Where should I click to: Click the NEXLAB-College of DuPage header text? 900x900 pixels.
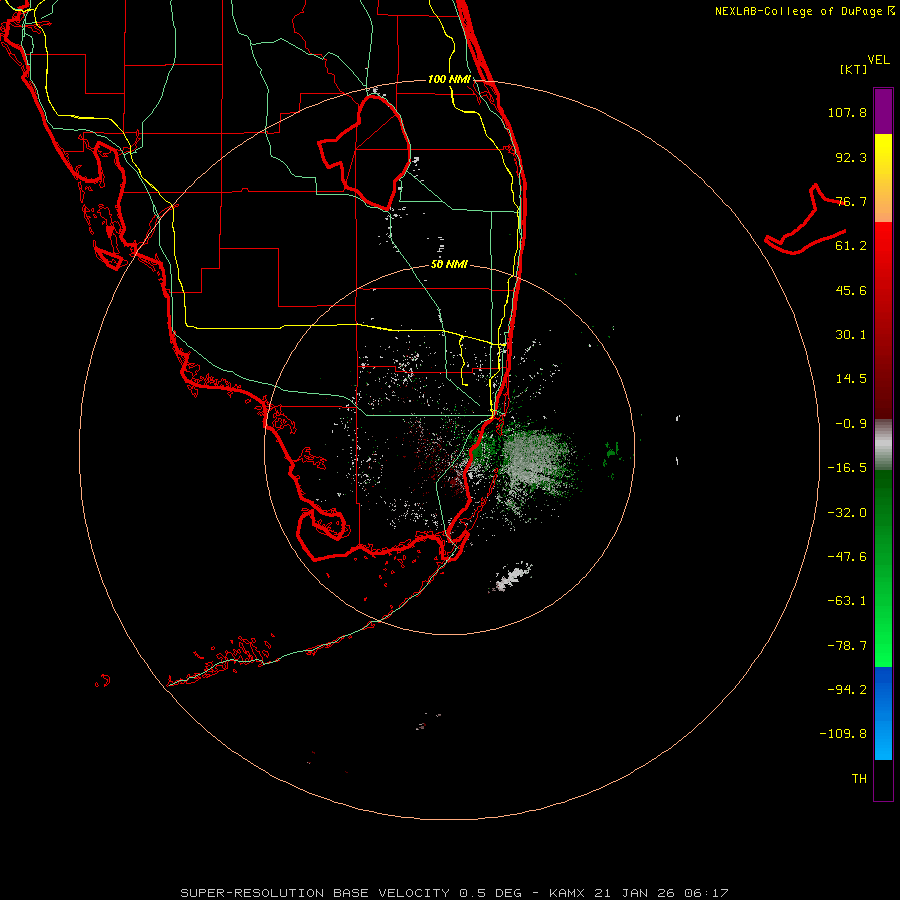pyautogui.click(x=804, y=11)
